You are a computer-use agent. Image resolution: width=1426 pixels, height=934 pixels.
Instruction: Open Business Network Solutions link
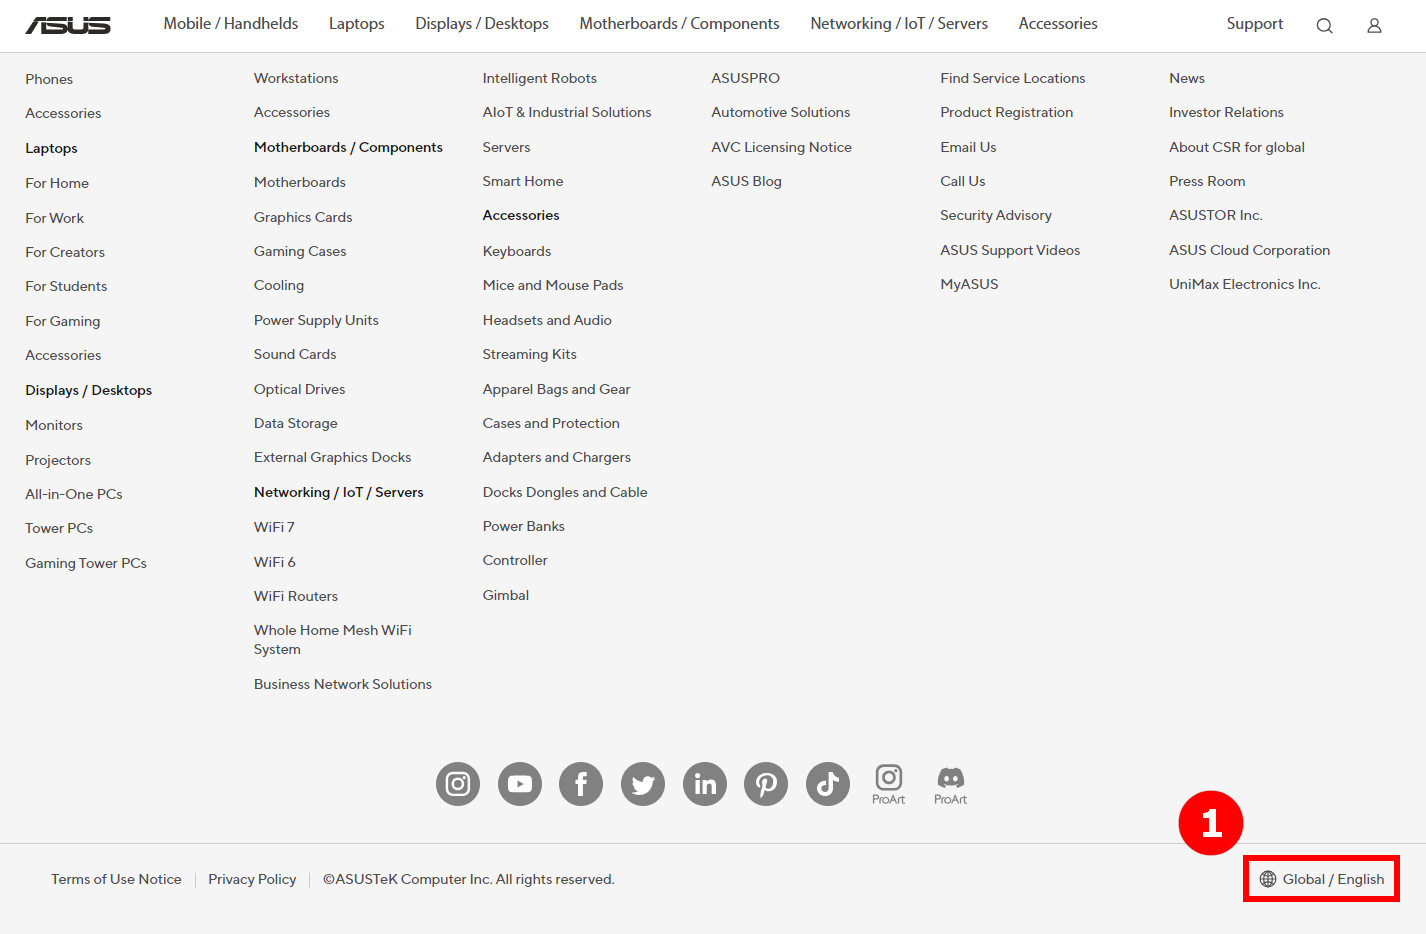click(x=343, y=684)
